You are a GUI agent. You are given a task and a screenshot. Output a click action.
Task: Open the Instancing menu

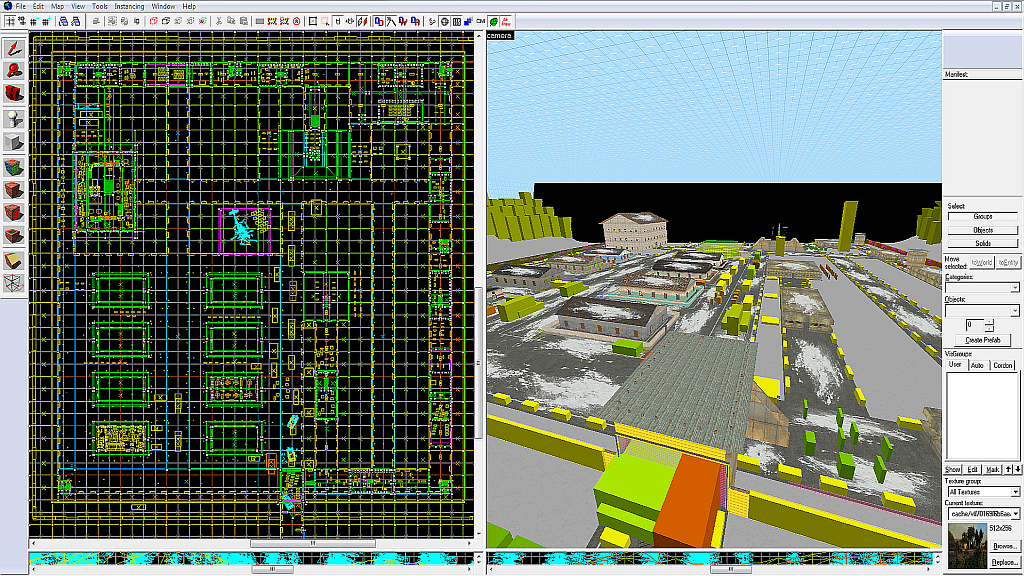tap(129, 6)
